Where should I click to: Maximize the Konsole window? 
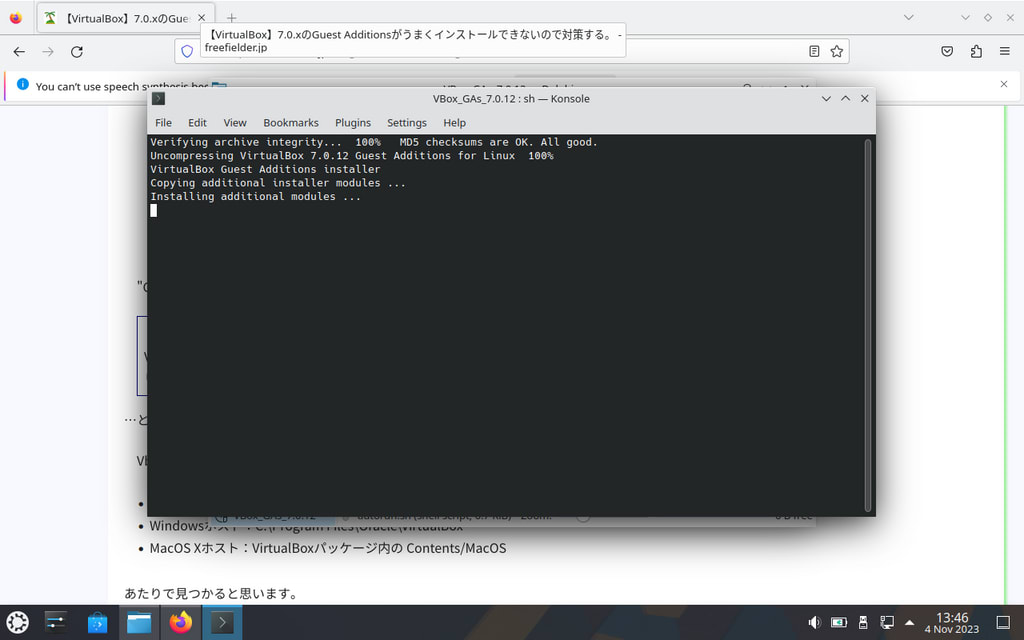pos(845,99)
